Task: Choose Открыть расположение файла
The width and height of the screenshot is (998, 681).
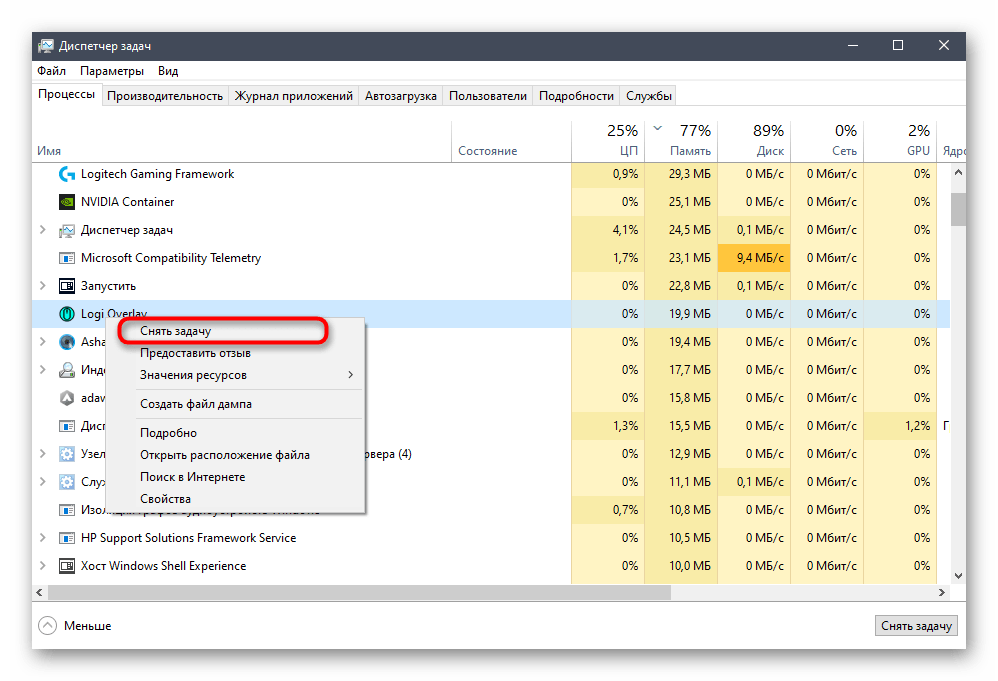Action: (235, 455)
